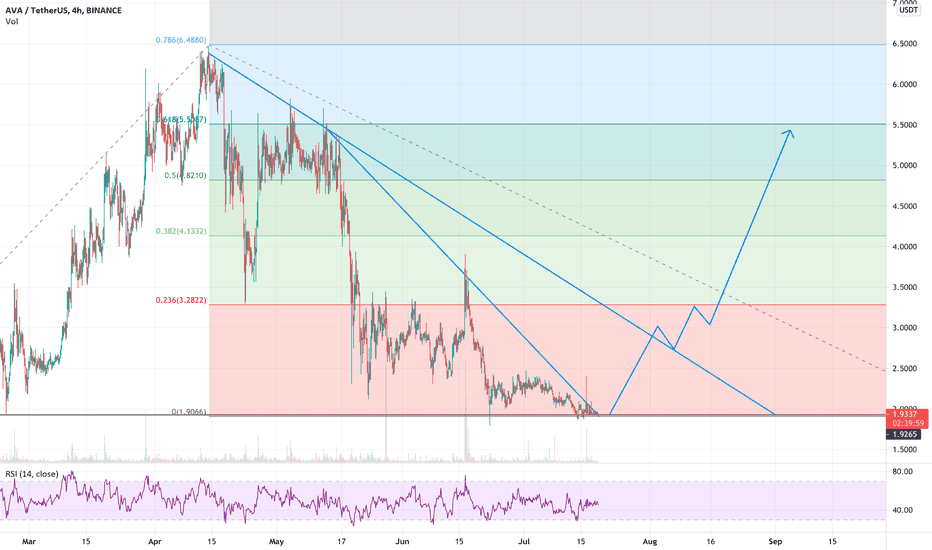Click 2.5000 on the price axis
Viewport: 932px width, 550px height.
[904, 369]
